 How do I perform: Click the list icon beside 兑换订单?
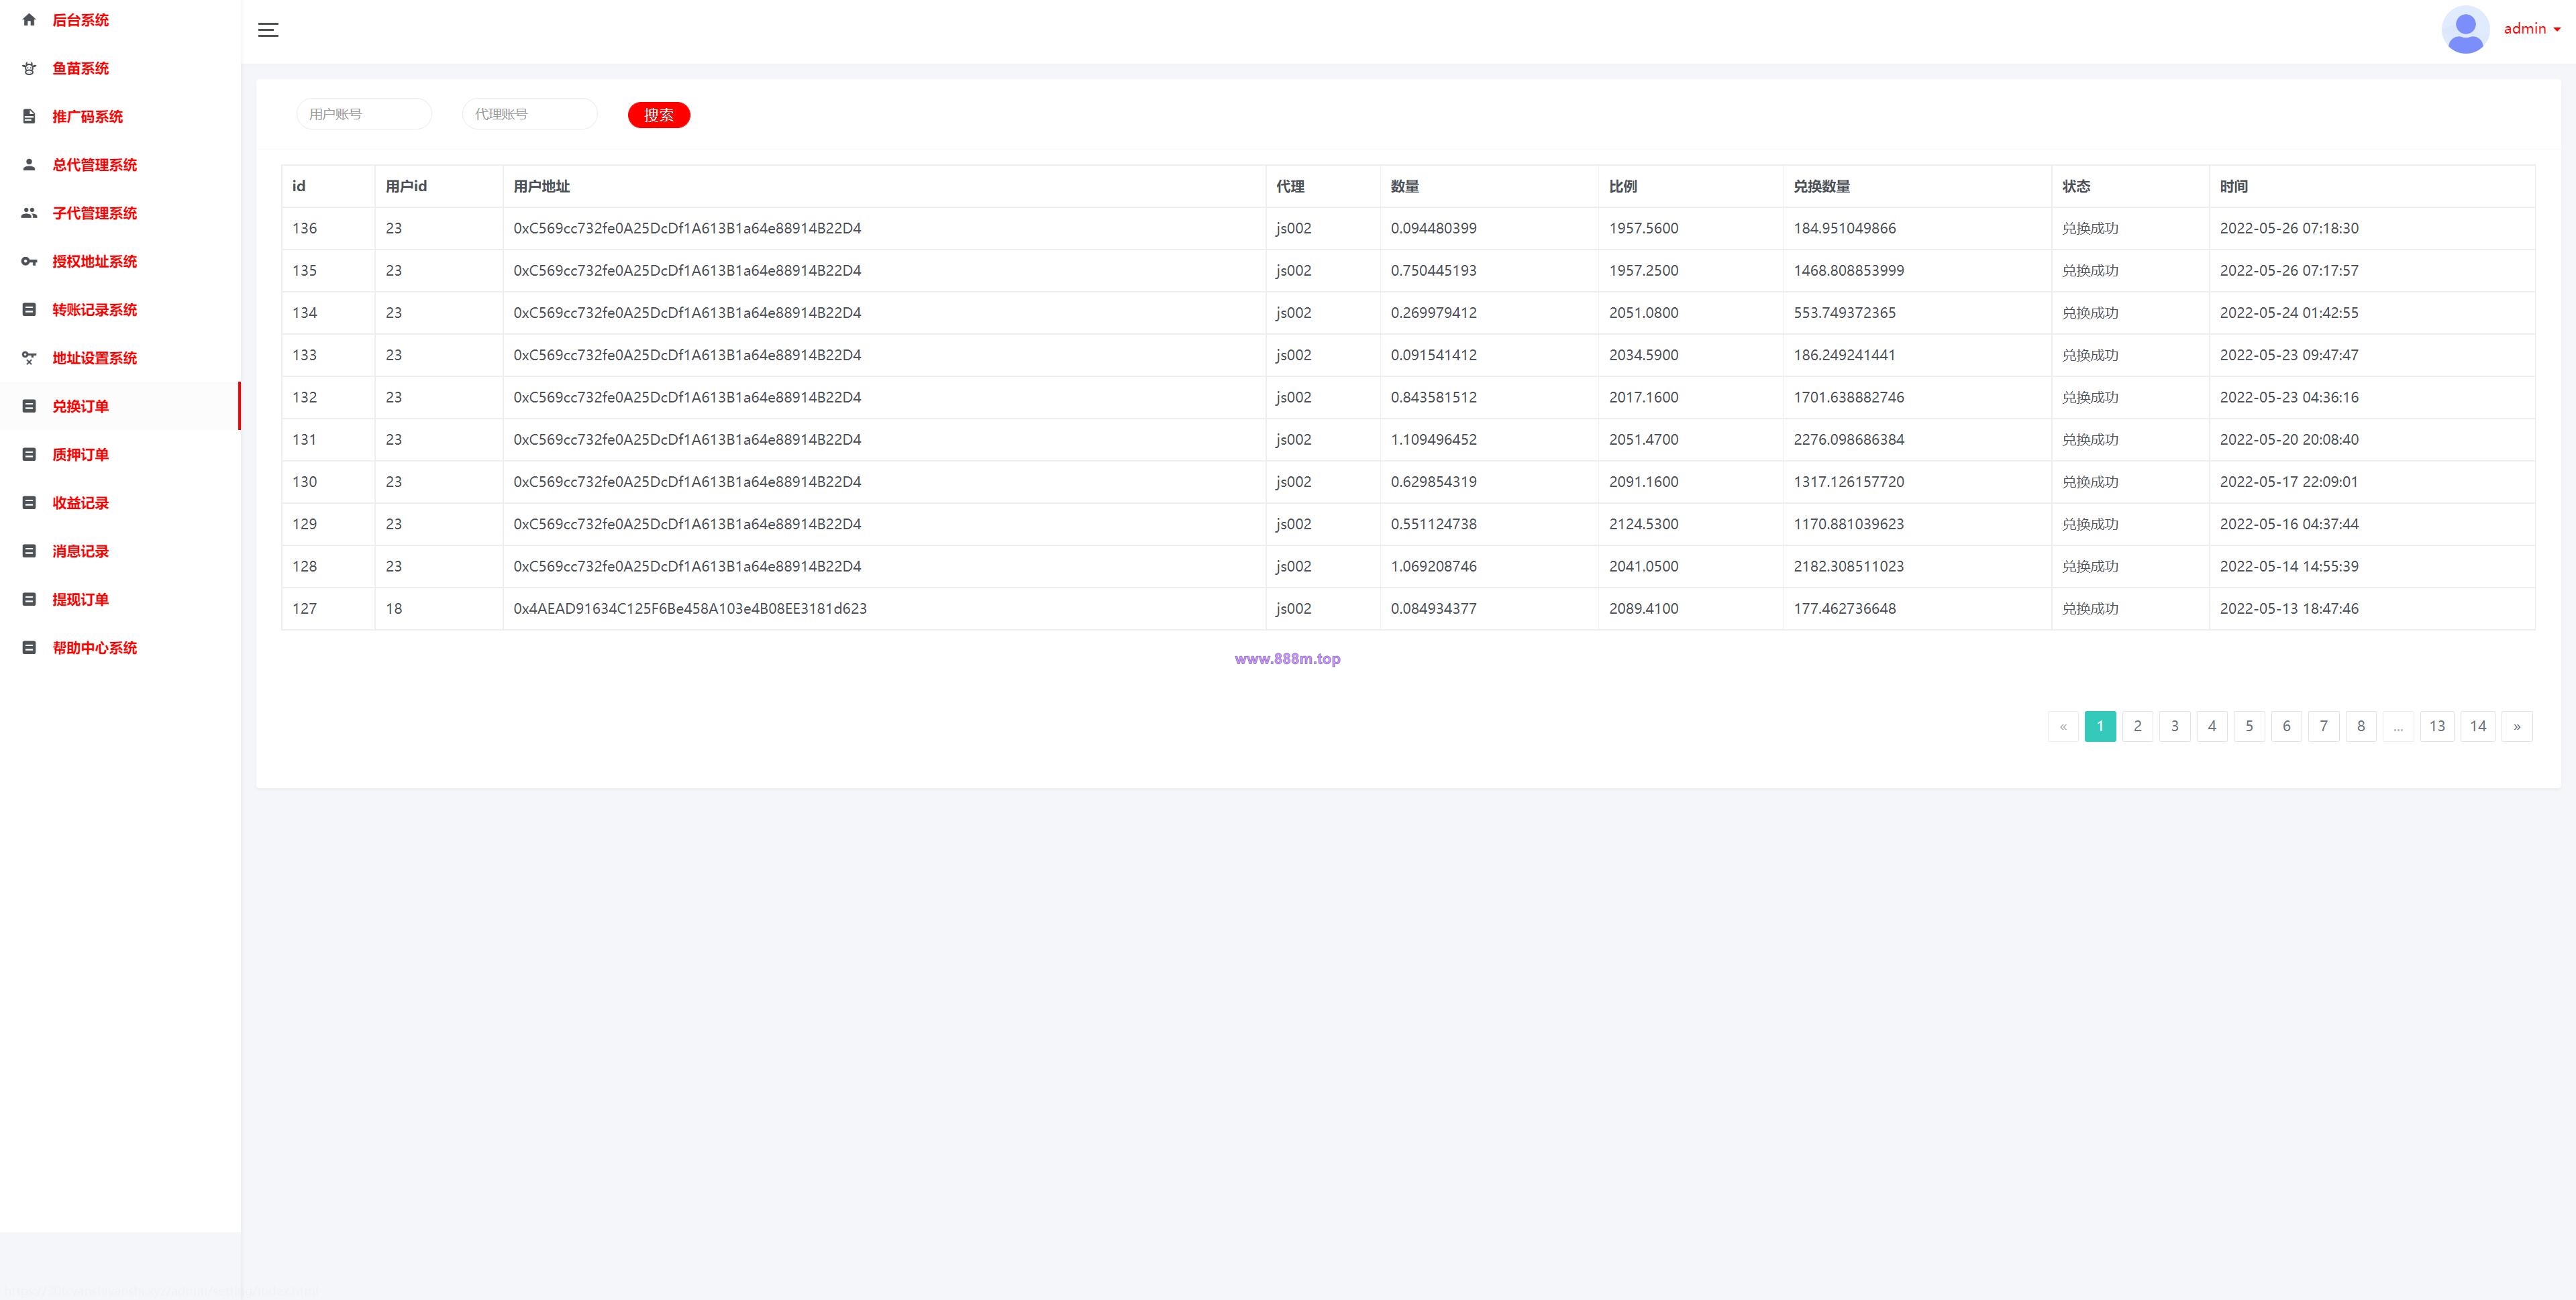click(29, 406)
